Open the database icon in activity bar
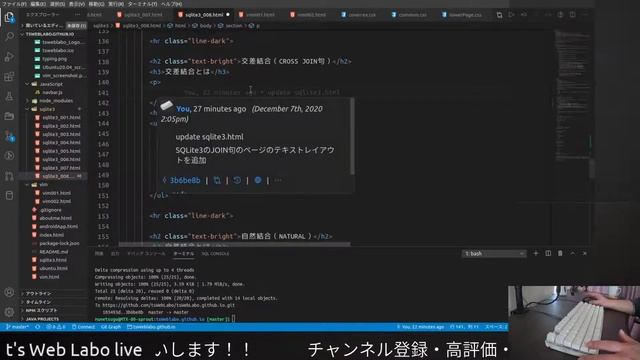 [9, 196]
